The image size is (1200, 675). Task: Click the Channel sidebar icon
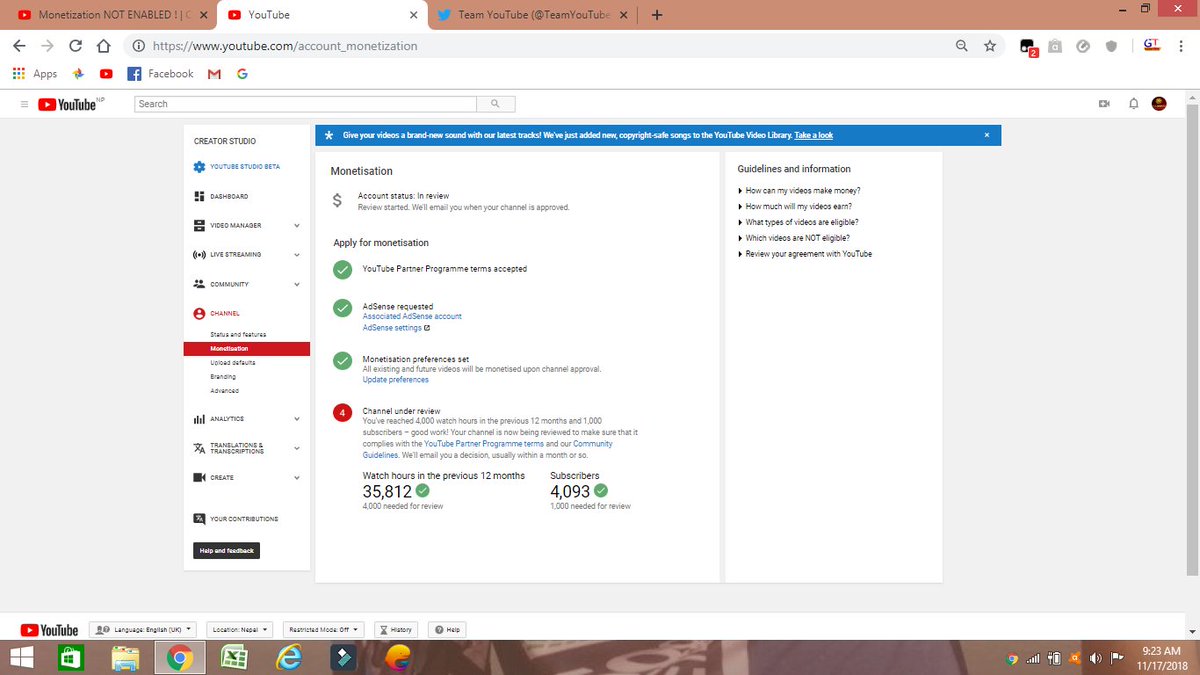pyautogui.click(x=199, y=314)
